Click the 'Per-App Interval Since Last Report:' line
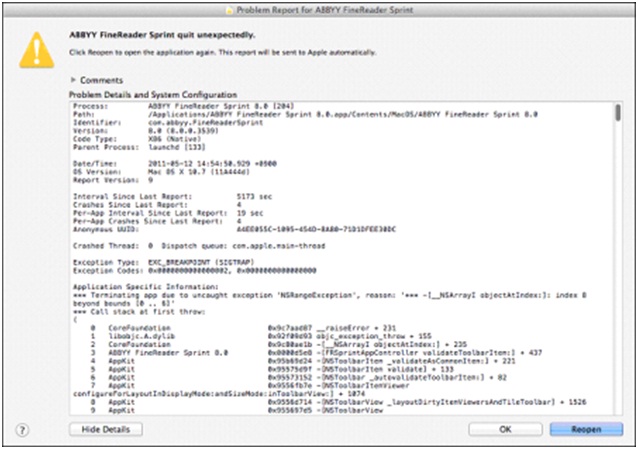This screenshot has width=638, height=449. click(x=168, y=213)
